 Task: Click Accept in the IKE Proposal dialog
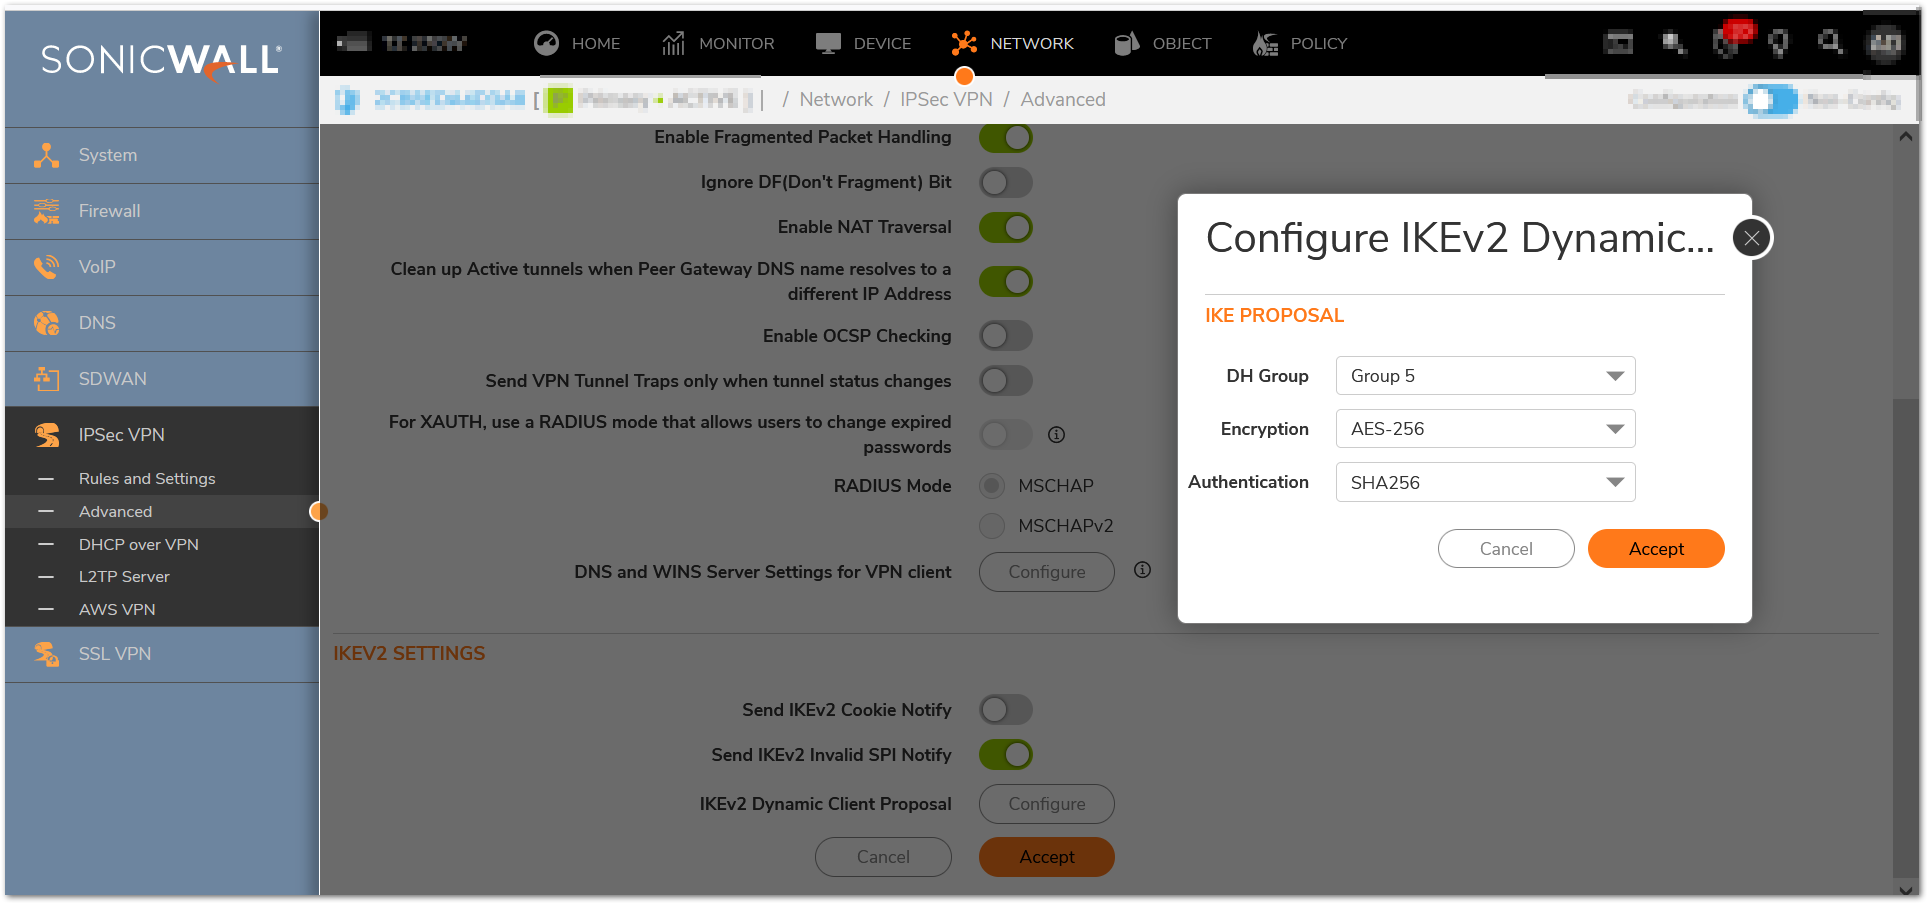1656,549
